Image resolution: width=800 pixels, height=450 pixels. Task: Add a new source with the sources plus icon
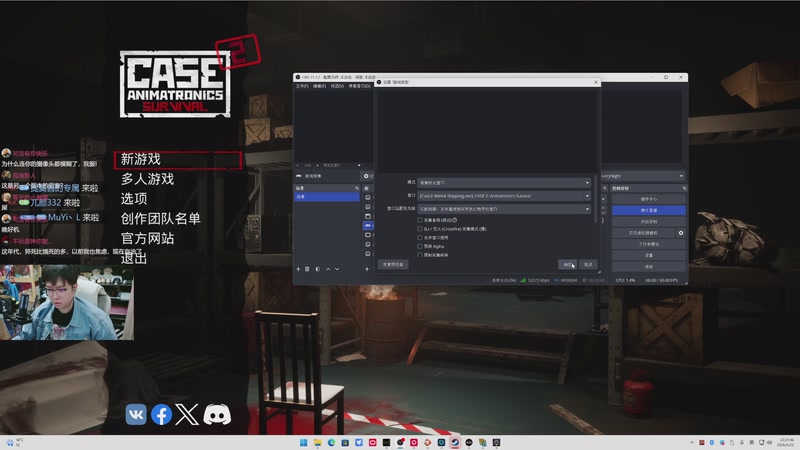point(367,269)
